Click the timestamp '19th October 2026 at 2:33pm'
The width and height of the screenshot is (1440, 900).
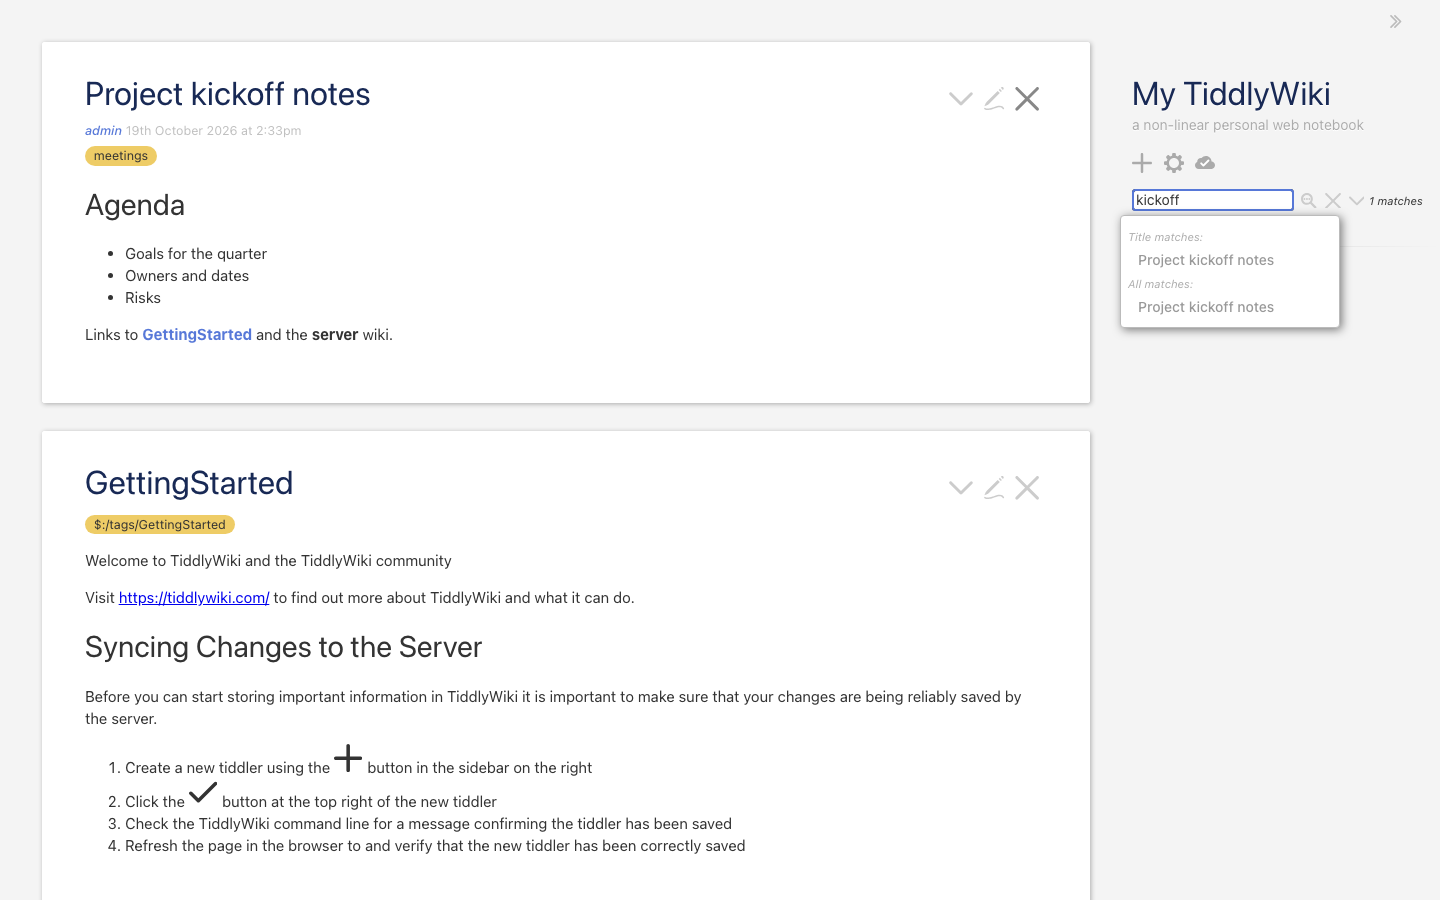point(213,131)
